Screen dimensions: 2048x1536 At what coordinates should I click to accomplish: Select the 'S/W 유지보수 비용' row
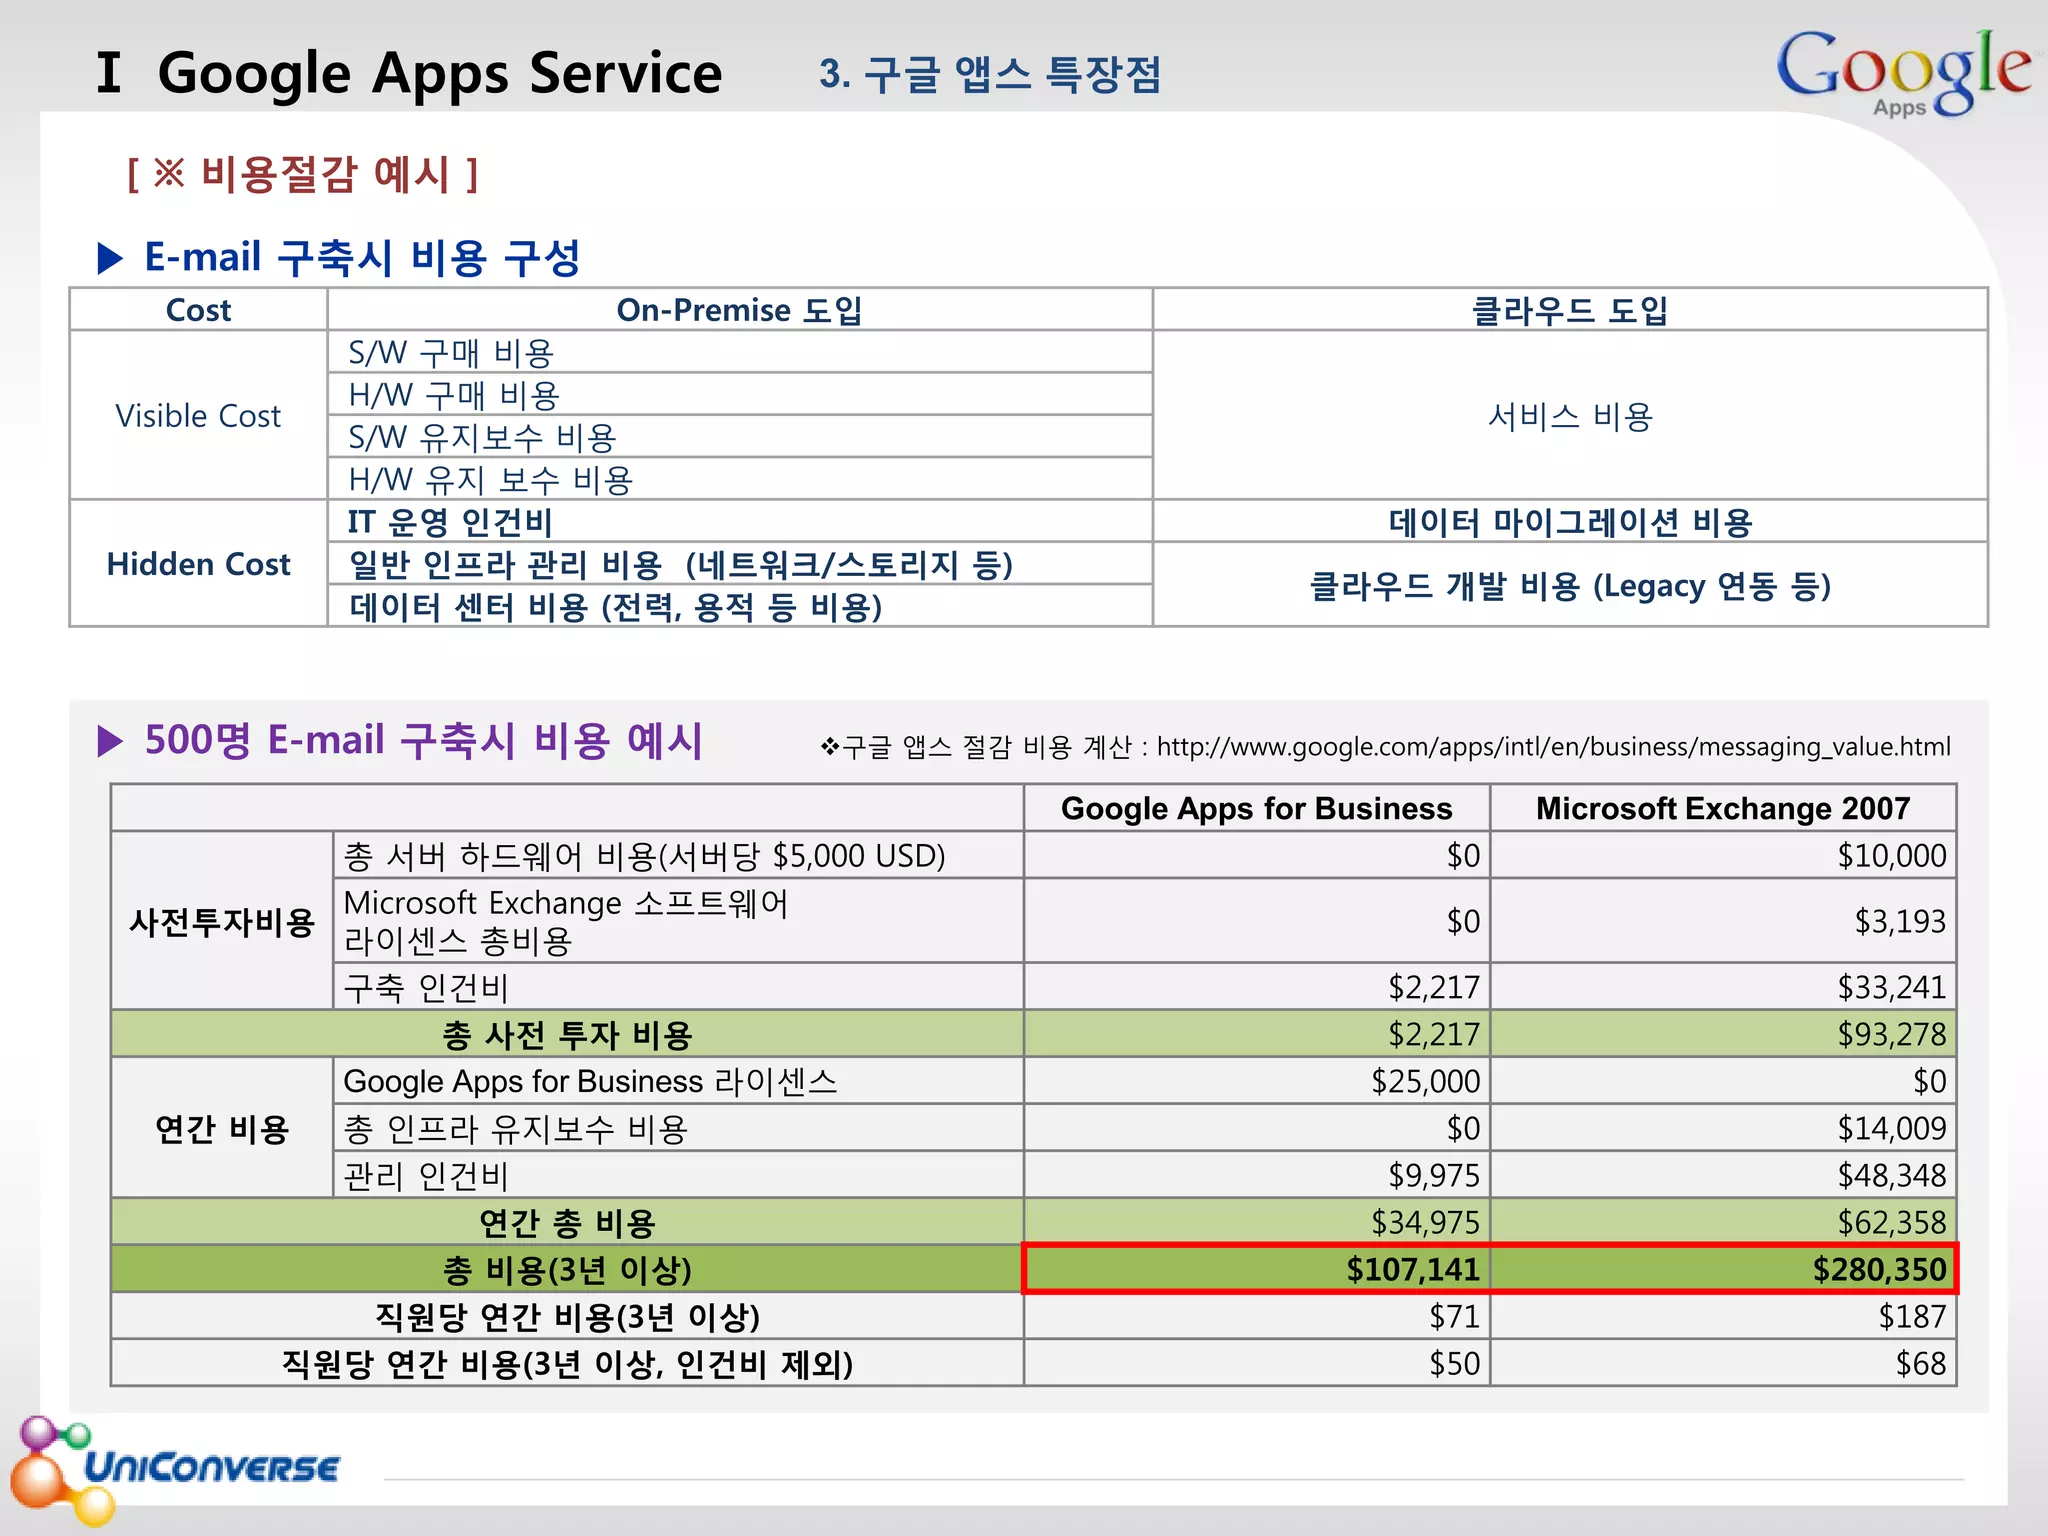tap(740, 437)
